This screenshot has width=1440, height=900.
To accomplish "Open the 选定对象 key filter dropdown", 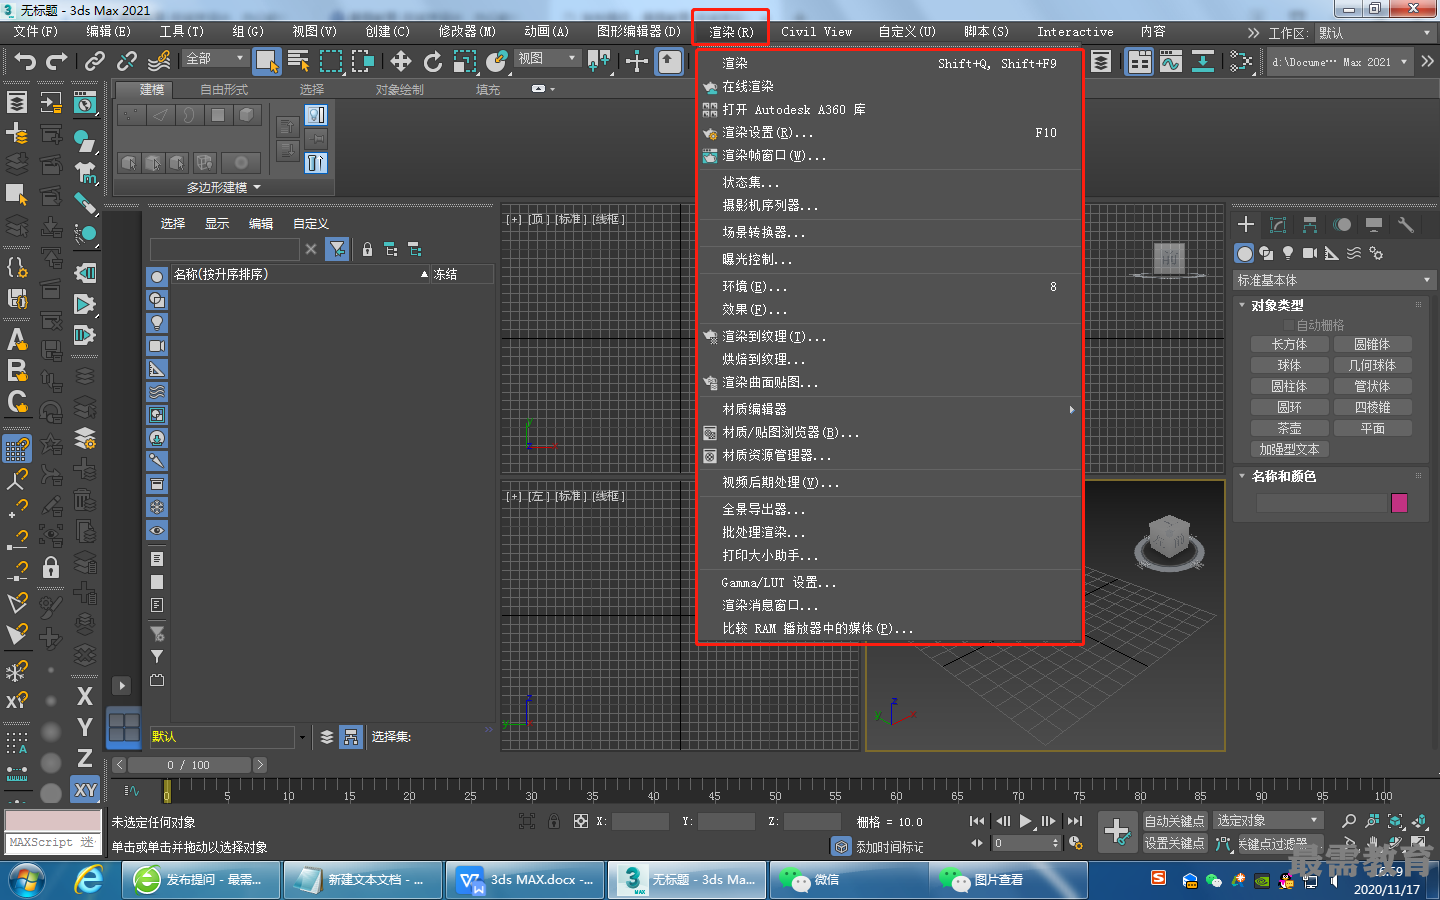I will point(1268,821).
